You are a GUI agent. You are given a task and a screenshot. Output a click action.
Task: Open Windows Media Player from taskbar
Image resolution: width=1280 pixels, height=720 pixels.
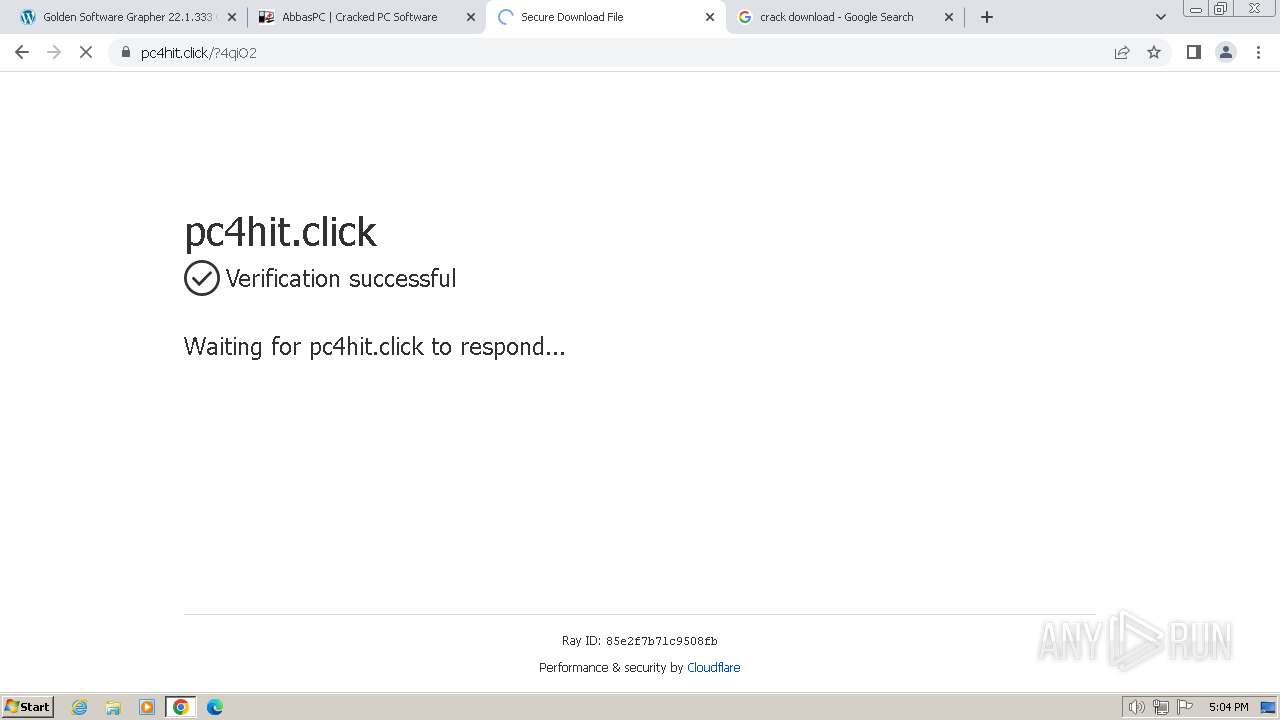147,707
